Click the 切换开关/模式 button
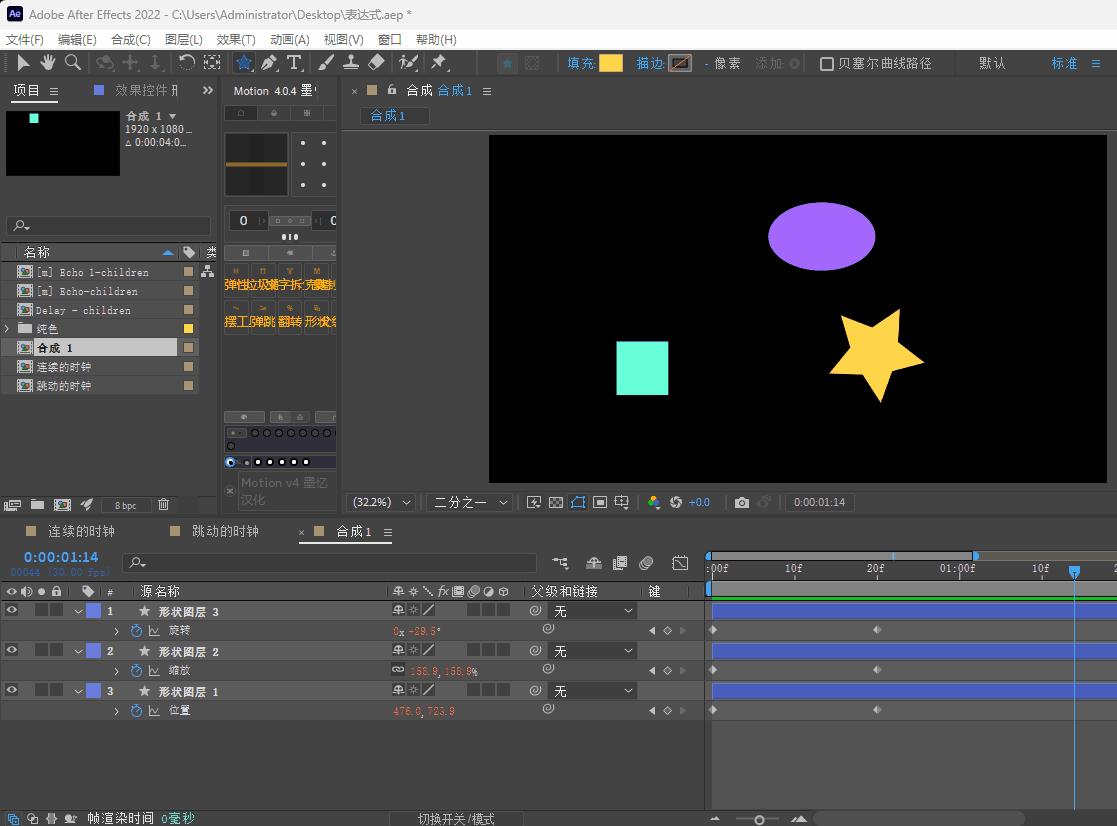Screen dimensions: 1117x826 coord(456,819)
